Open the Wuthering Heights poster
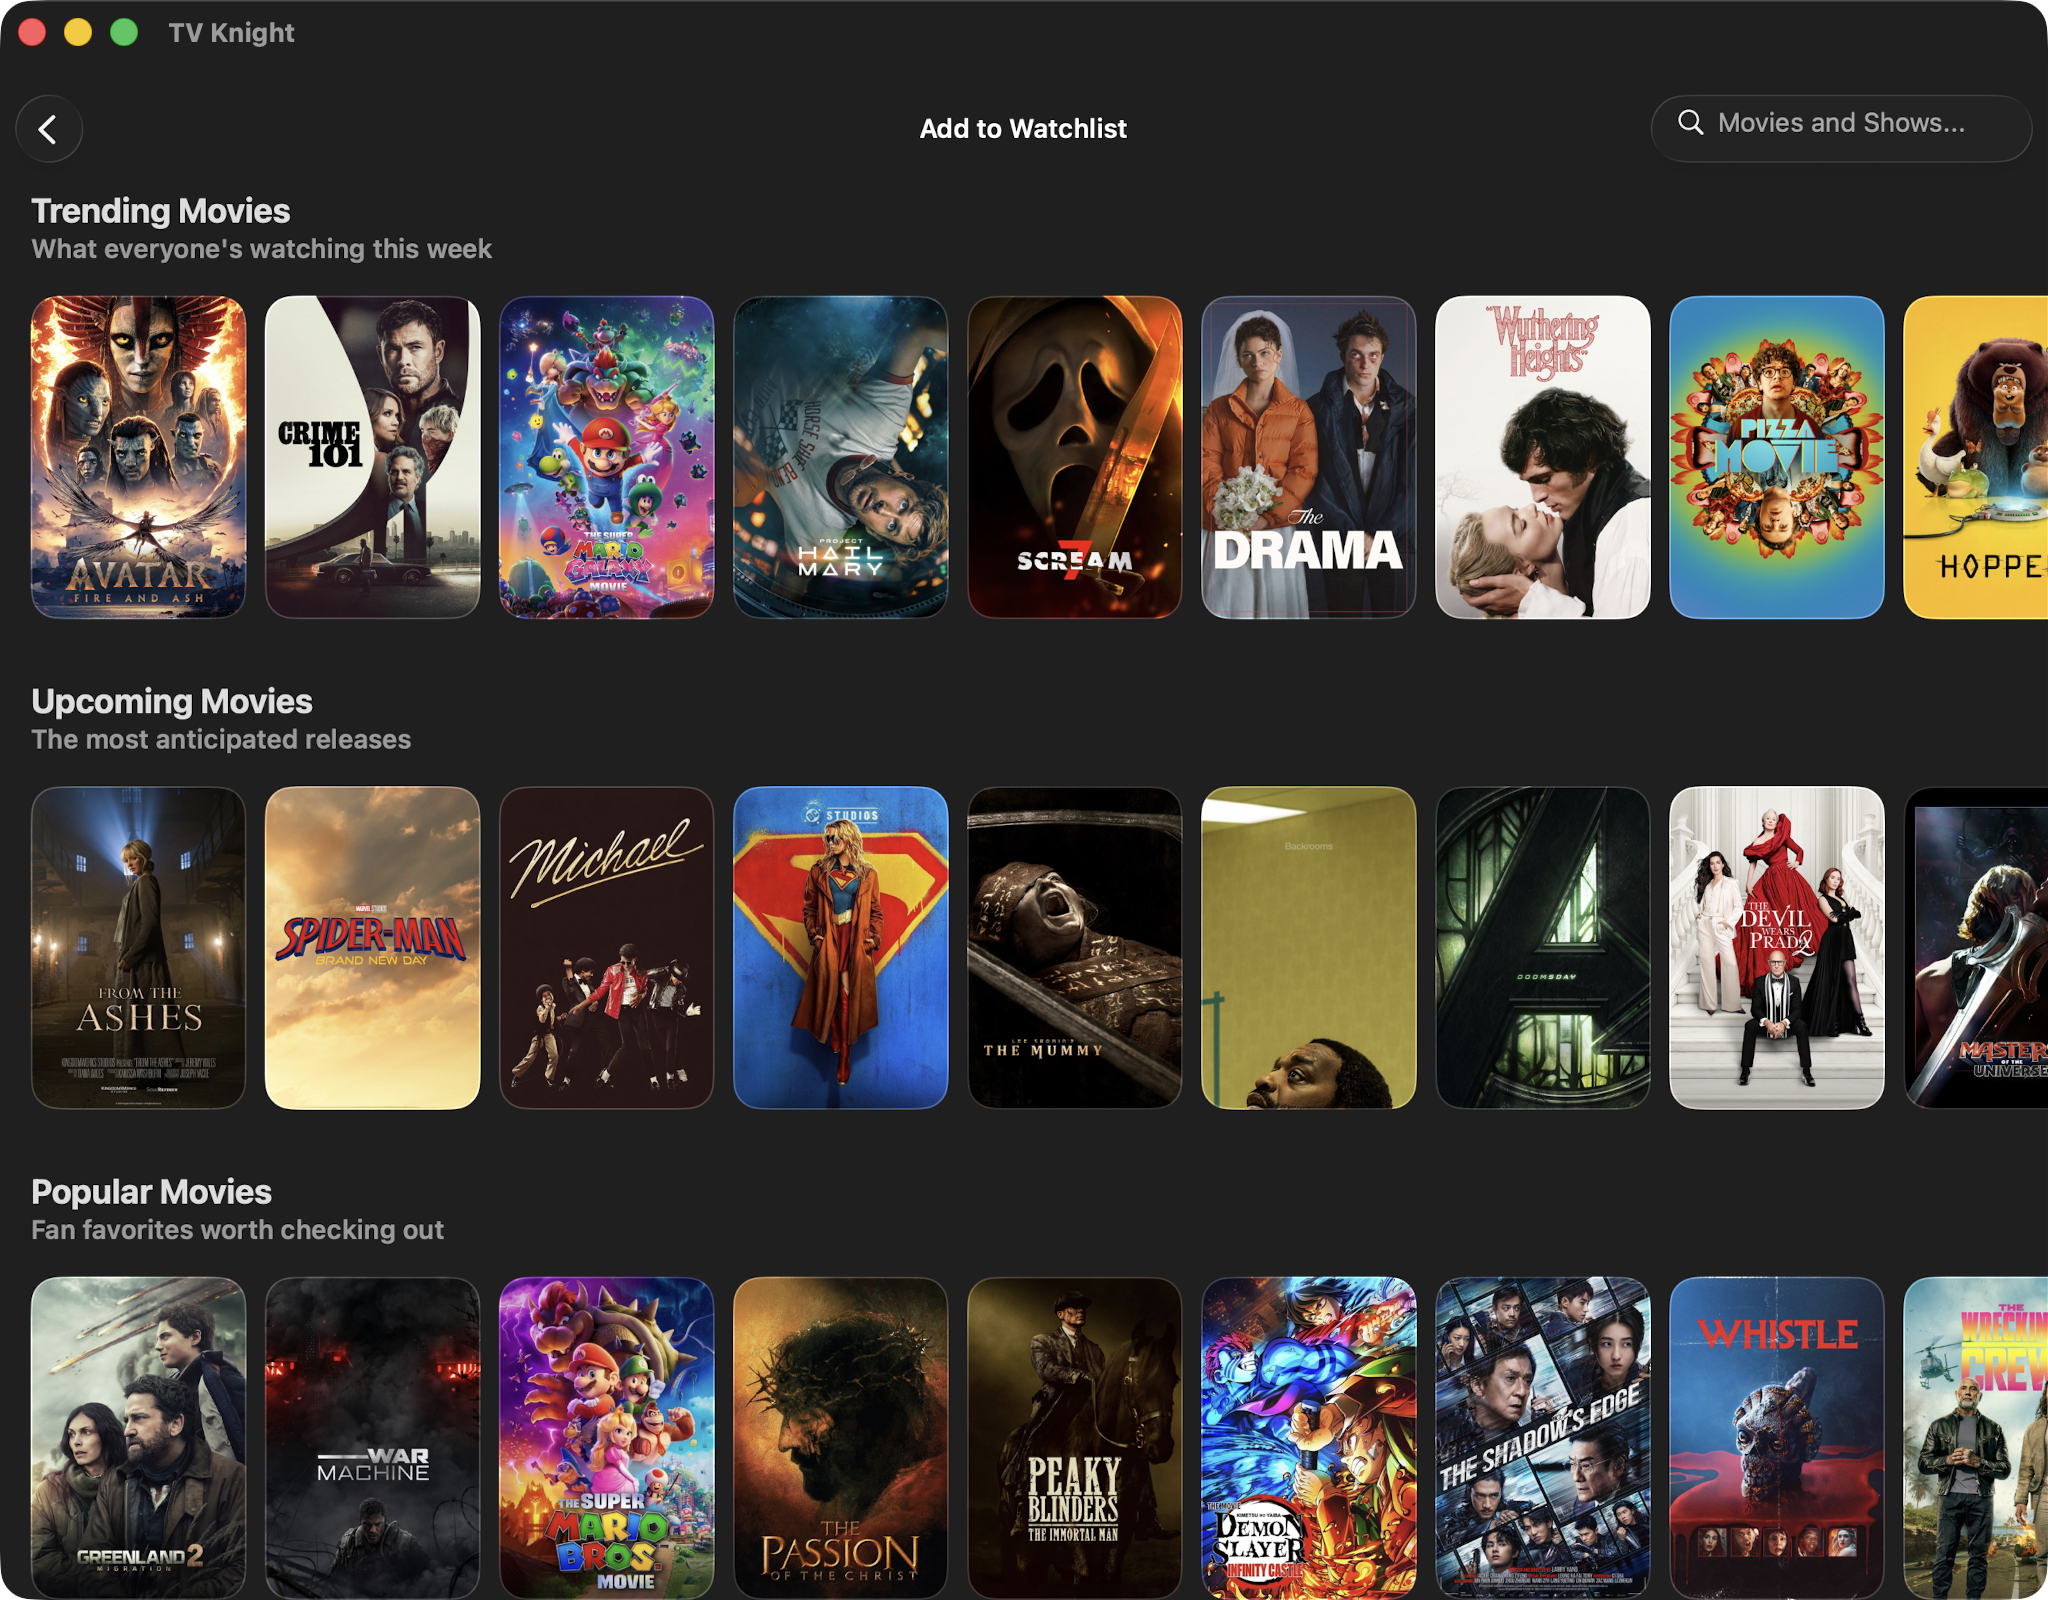This screenshot has width=2048, height=1600. [1542, 457]
